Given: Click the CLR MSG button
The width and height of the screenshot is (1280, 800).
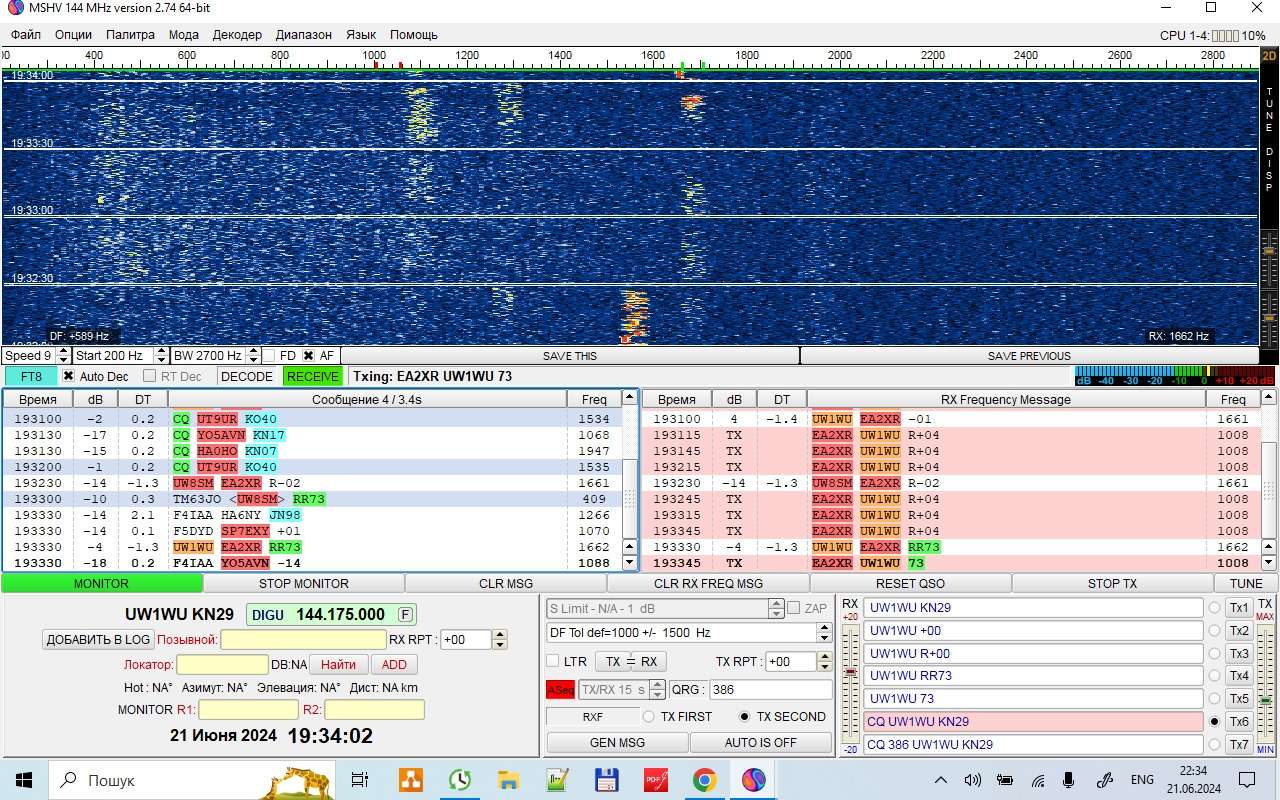Looking at the screenshot, I should 506,583.
